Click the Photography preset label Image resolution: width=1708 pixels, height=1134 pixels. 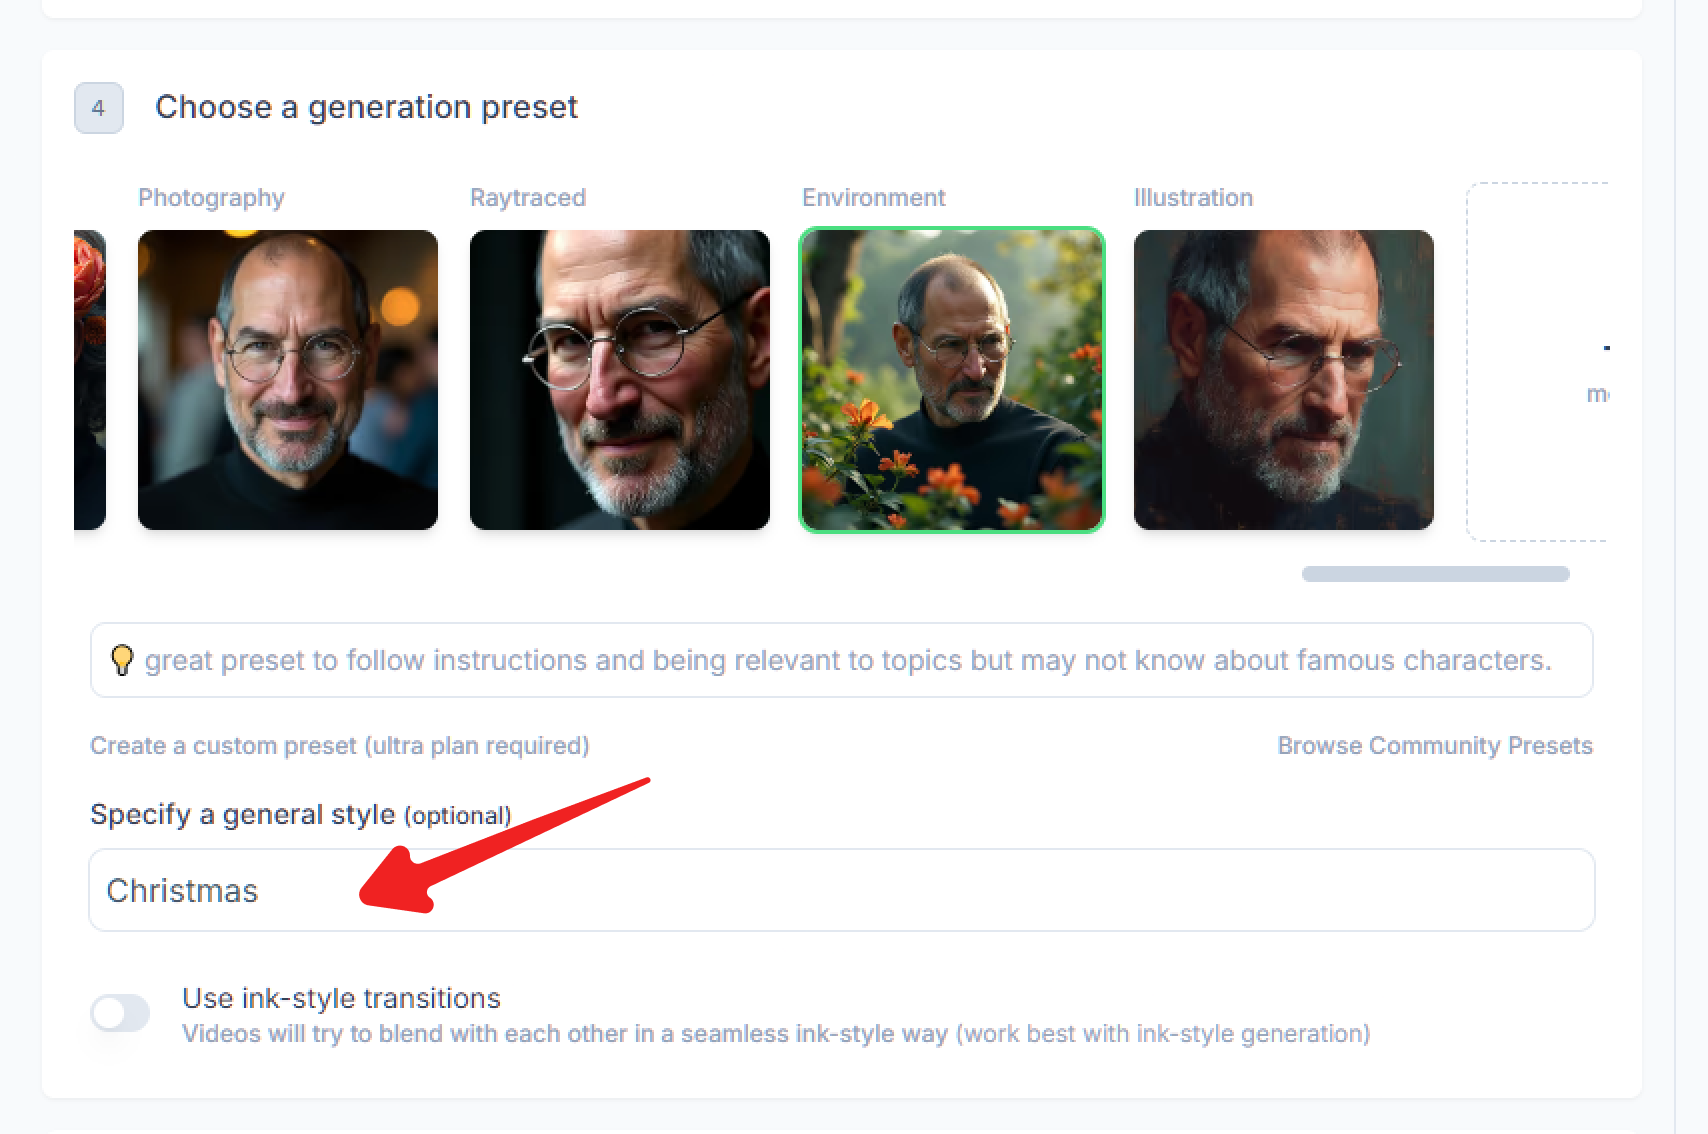tap(211, 197)
